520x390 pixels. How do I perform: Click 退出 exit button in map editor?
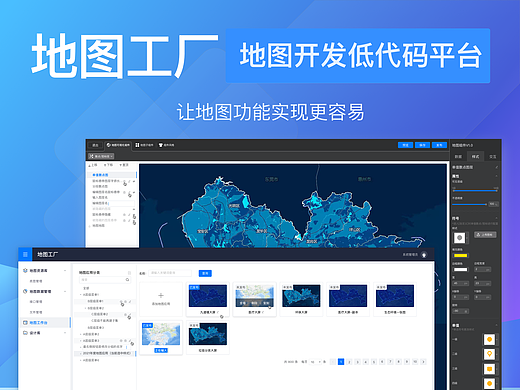point(95,145)
